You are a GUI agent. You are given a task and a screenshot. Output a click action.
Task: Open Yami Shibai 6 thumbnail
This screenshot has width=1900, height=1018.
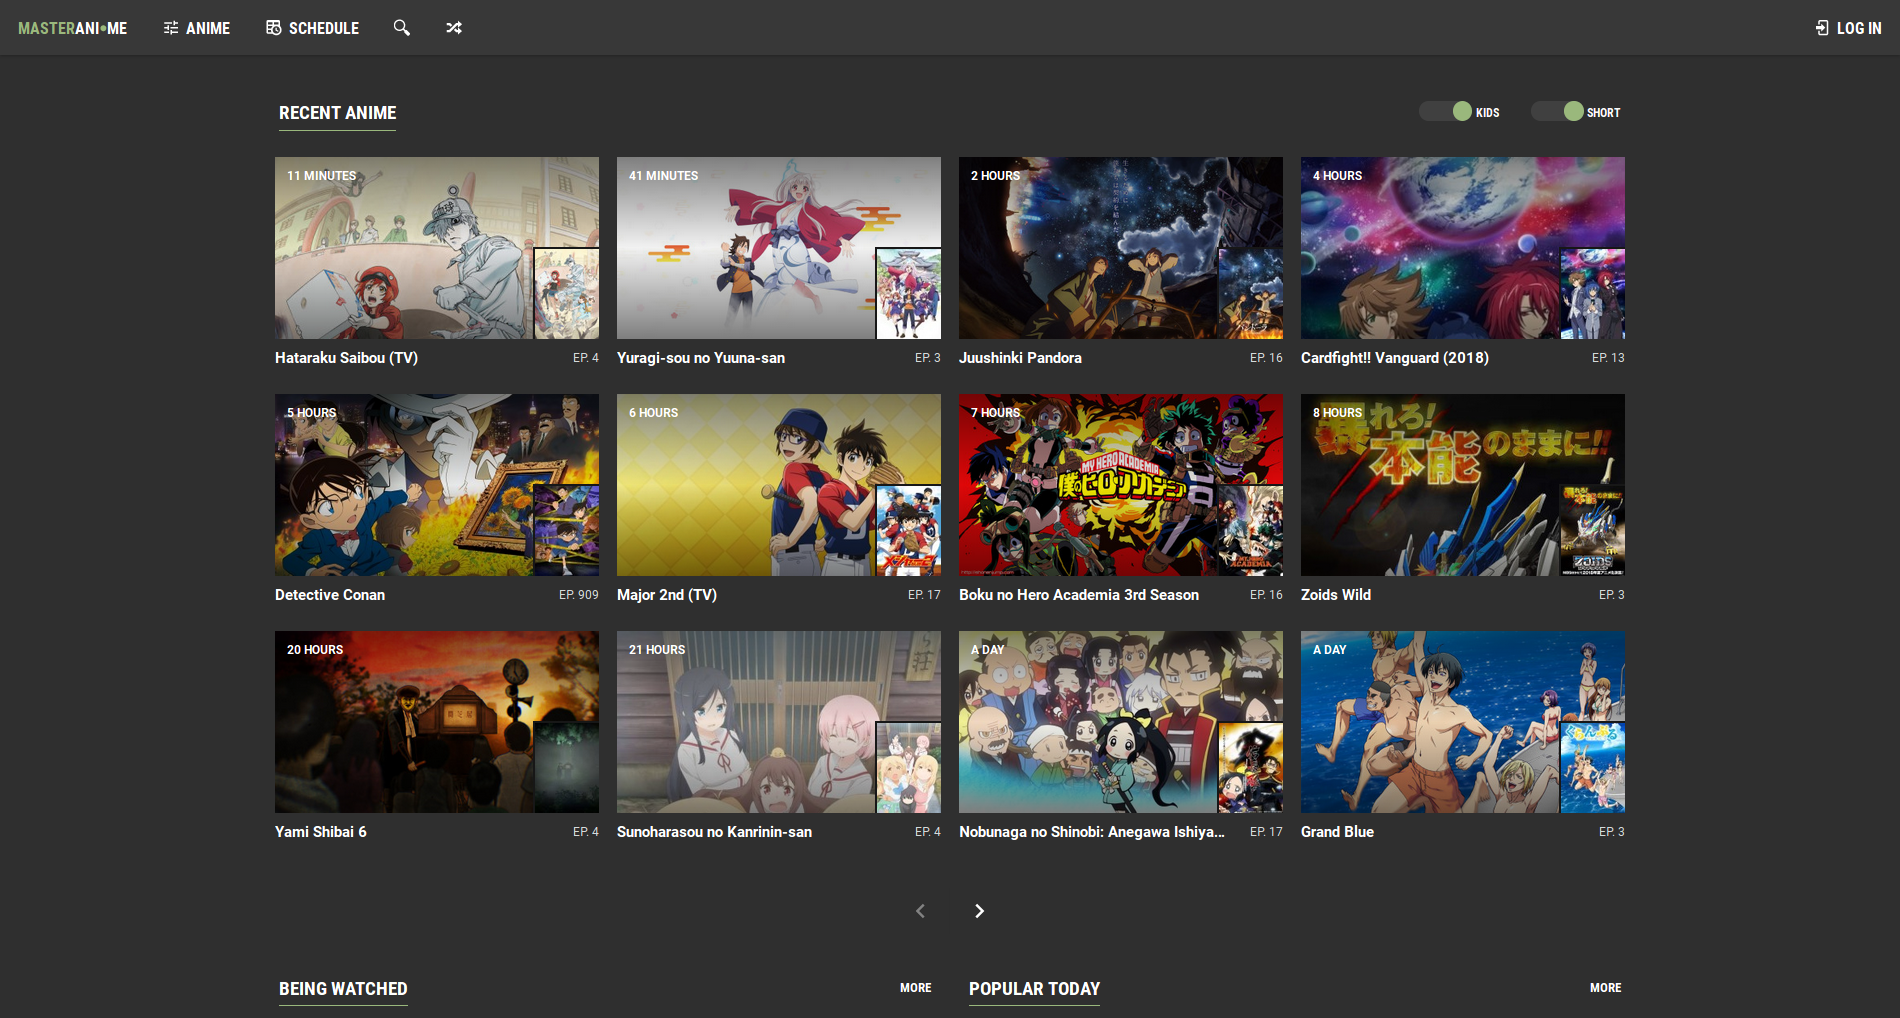(x=437, y=722)
